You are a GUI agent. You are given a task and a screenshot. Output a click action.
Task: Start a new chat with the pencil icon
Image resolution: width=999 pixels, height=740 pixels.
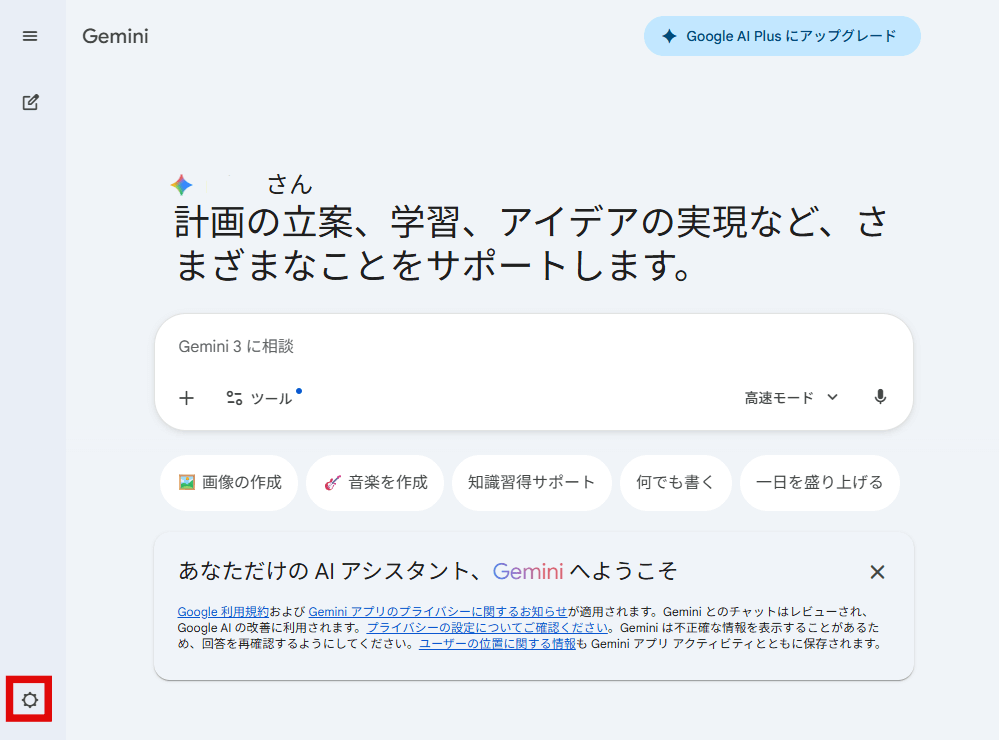click(30, 102)
